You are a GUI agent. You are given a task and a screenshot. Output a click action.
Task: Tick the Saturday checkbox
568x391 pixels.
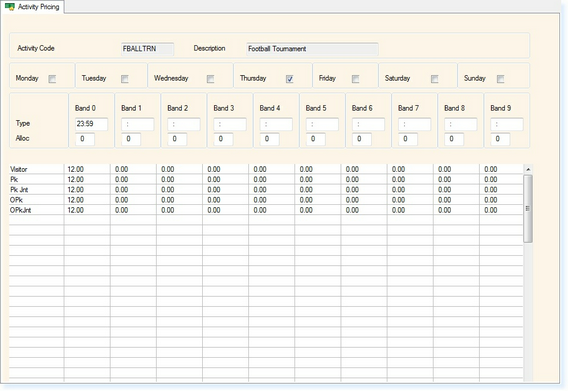(434, 79)
